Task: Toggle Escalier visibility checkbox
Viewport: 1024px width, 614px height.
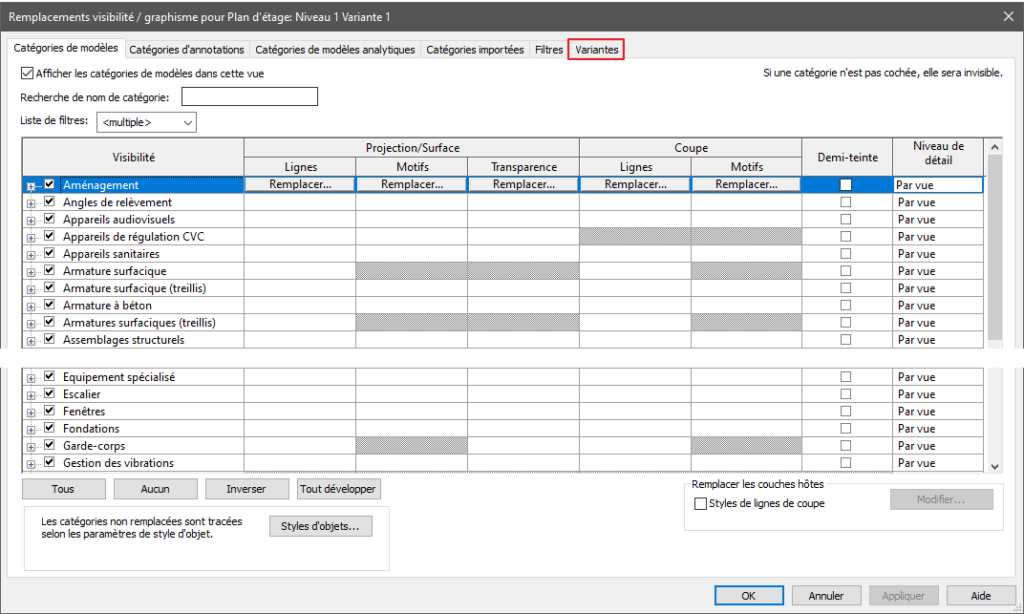Action: coord(49,394)
